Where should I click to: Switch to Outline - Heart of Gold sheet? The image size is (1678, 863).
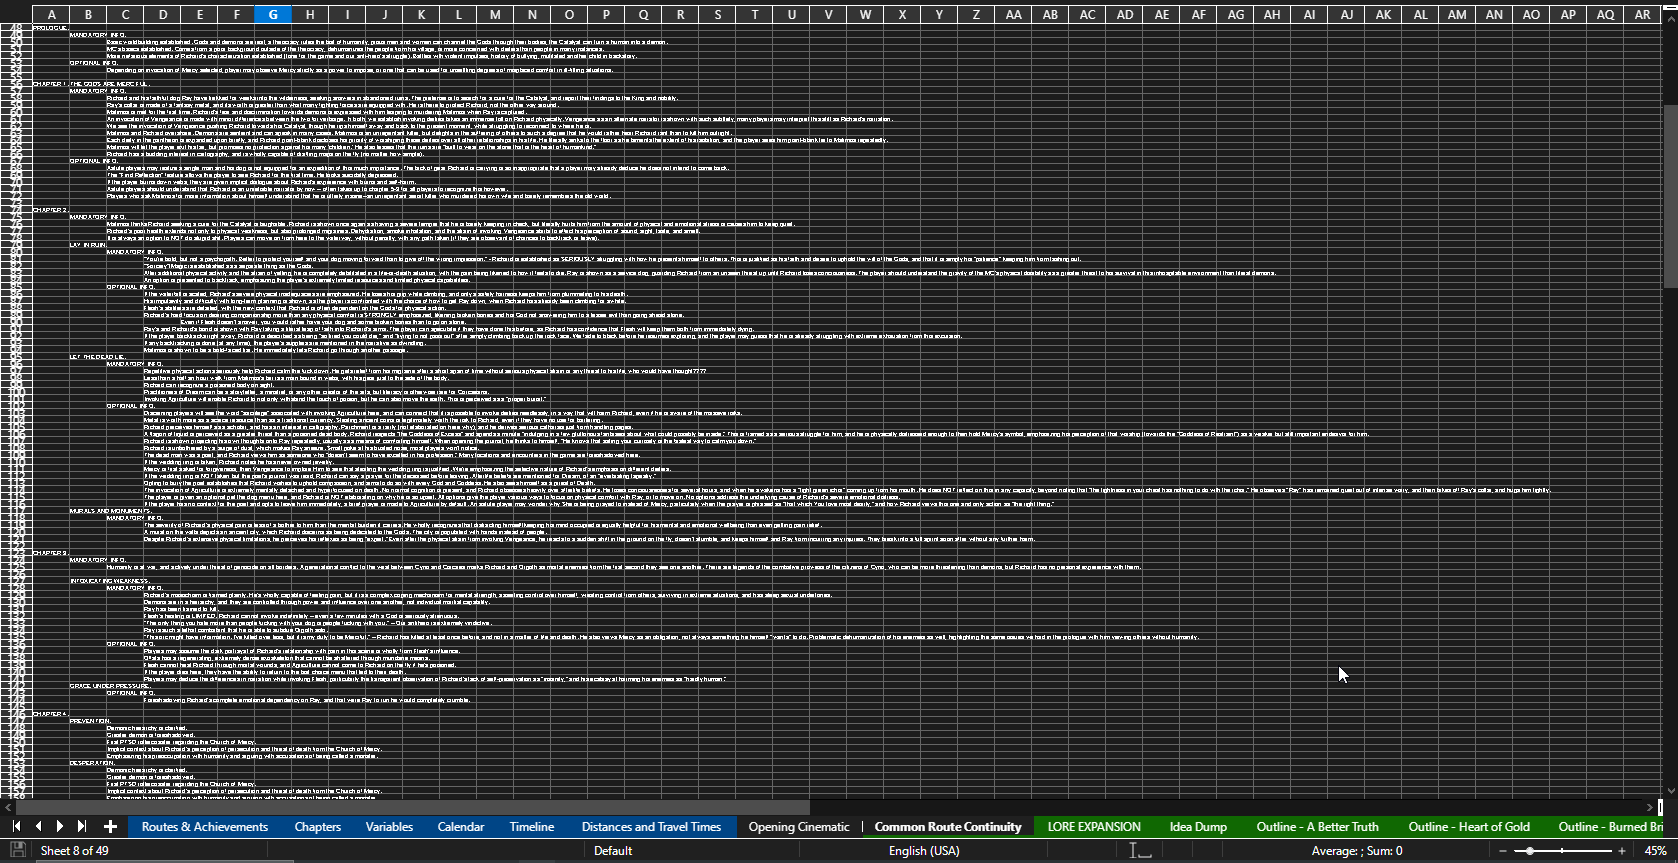coord(1469,827)
